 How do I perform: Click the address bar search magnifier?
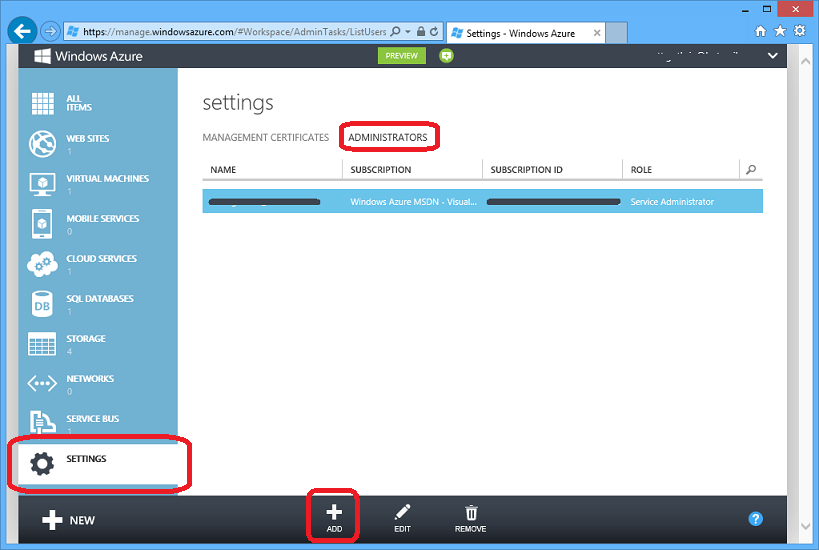tap(396, 31)
